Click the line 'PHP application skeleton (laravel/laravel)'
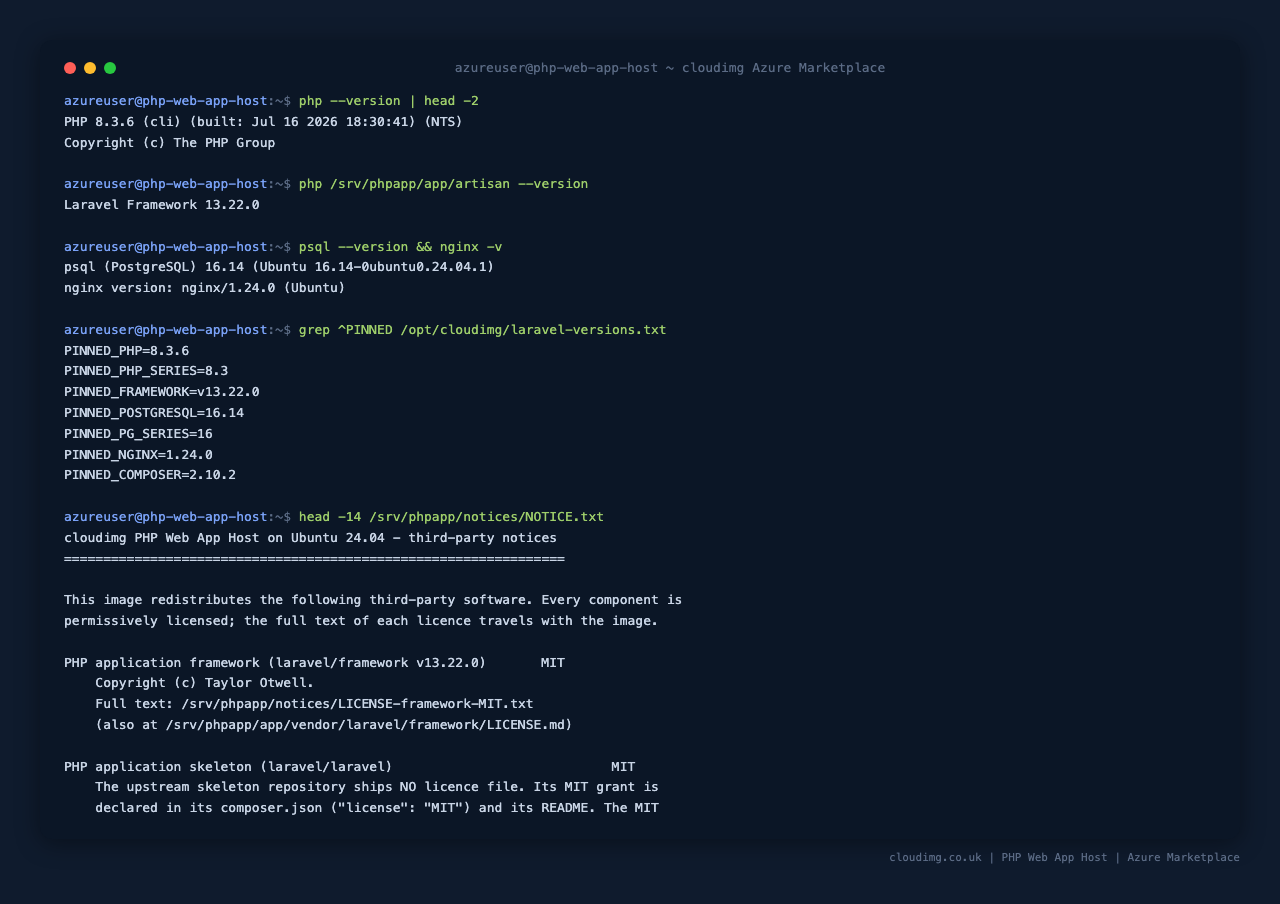This screenshot has height=904, width=1280. coord(228,767)
